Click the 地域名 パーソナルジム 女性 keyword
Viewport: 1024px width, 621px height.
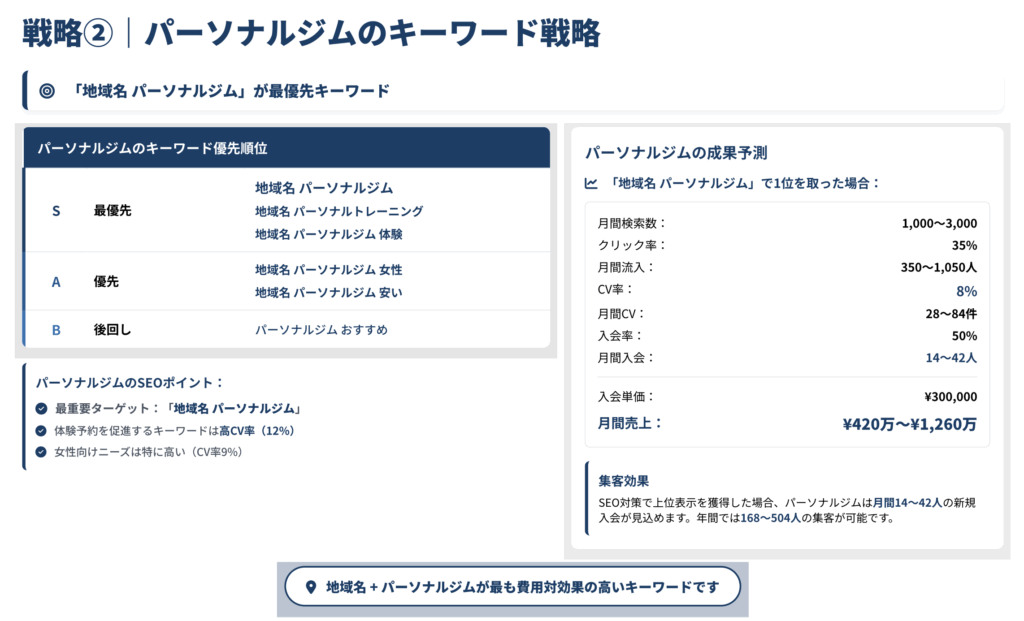[329, 269]
